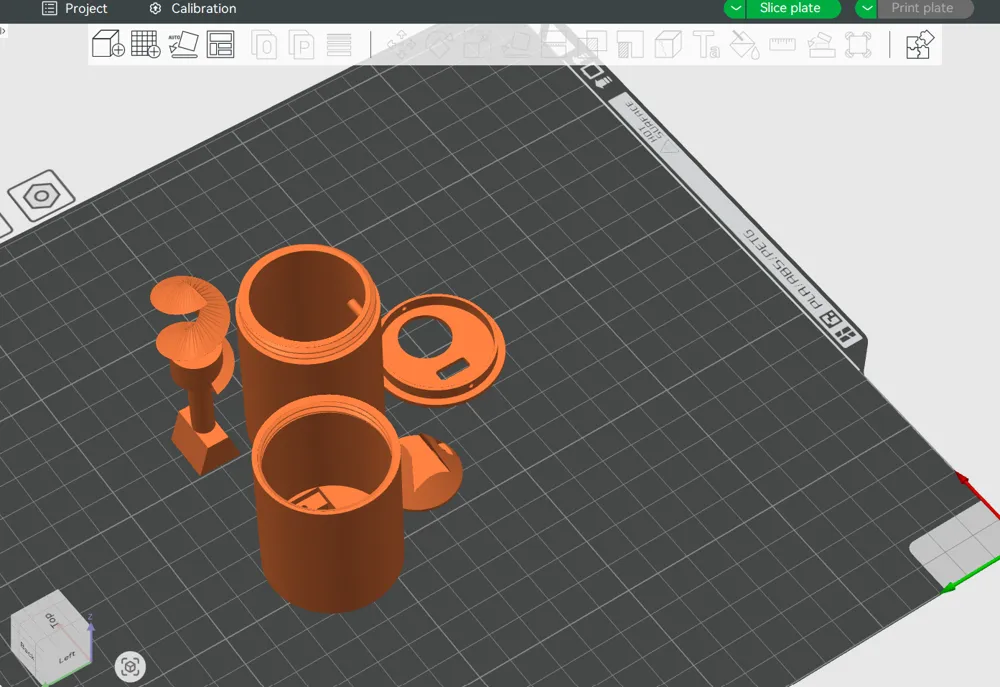The image size is (1000, 687).
Task: Click the perspective view icon beside the view cube
Action: point(130,667)
